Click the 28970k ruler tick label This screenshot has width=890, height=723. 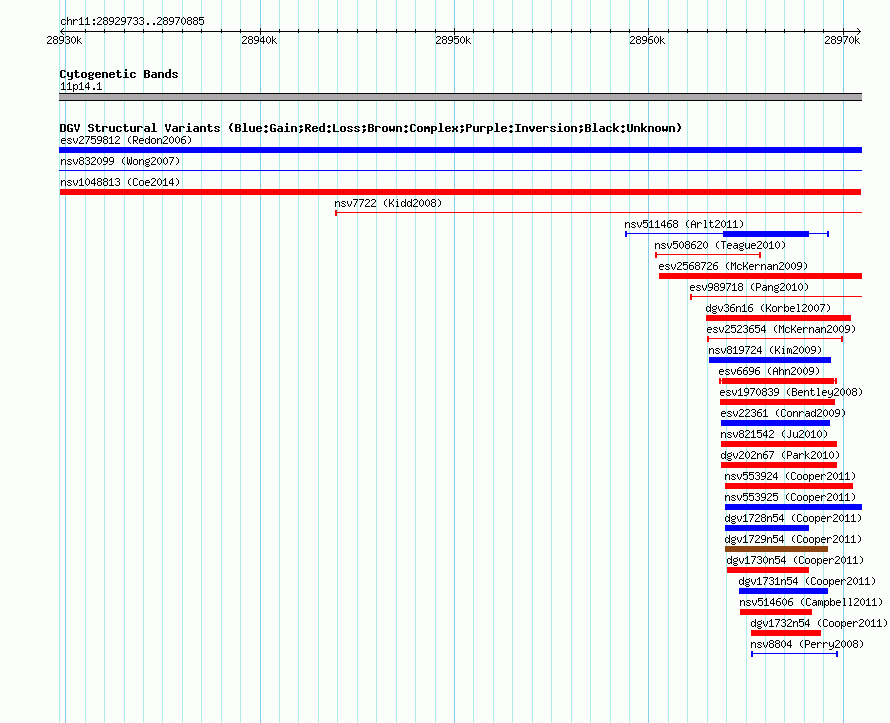(x=842, y=40)
